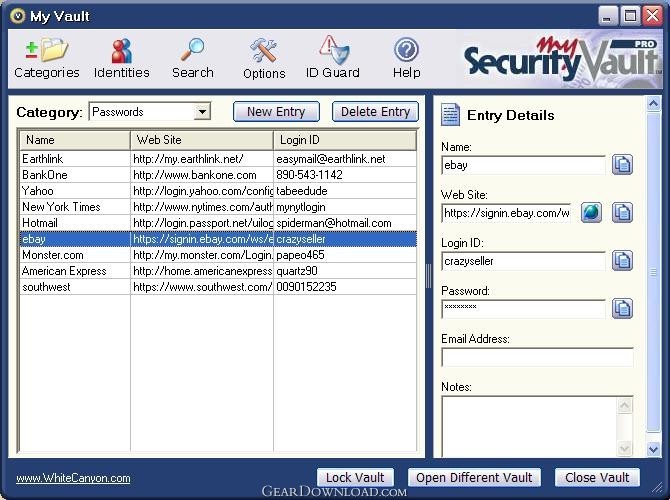The width and height of the screenshot is (670, 500).
Task: Open the ID Guard shield icon
Action: point(332,57)
